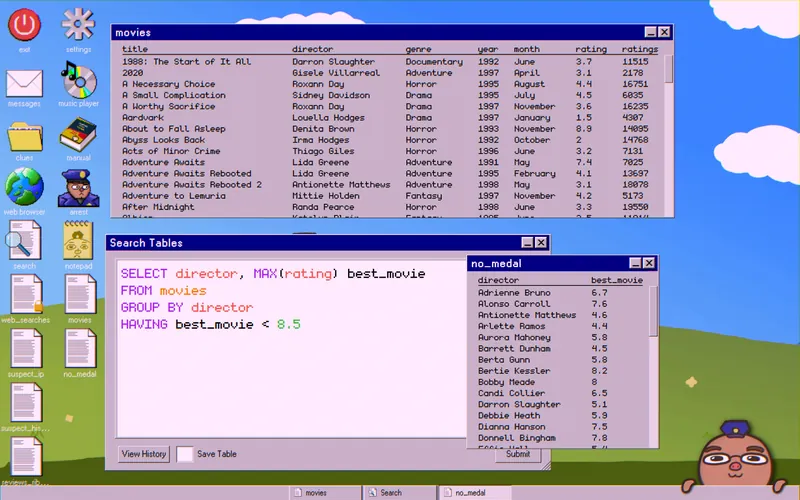Minimize the Search Tables window
This screenshot has width=800, height=500.
pos(527,242)
